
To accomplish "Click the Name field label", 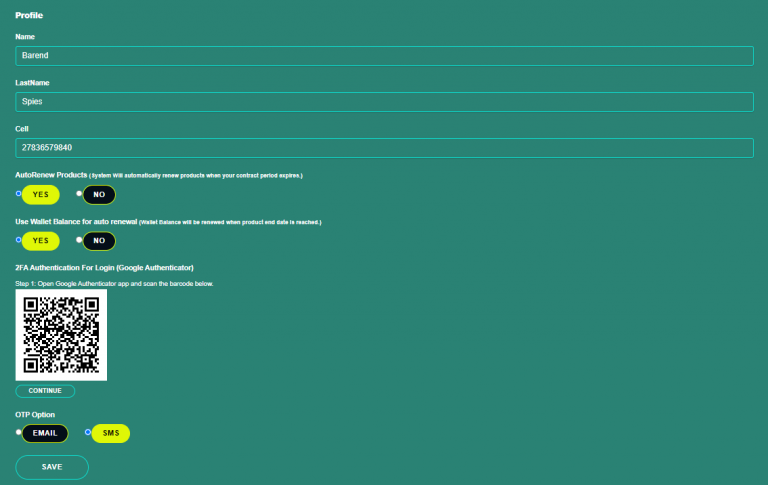I will (x=25, y=37).
